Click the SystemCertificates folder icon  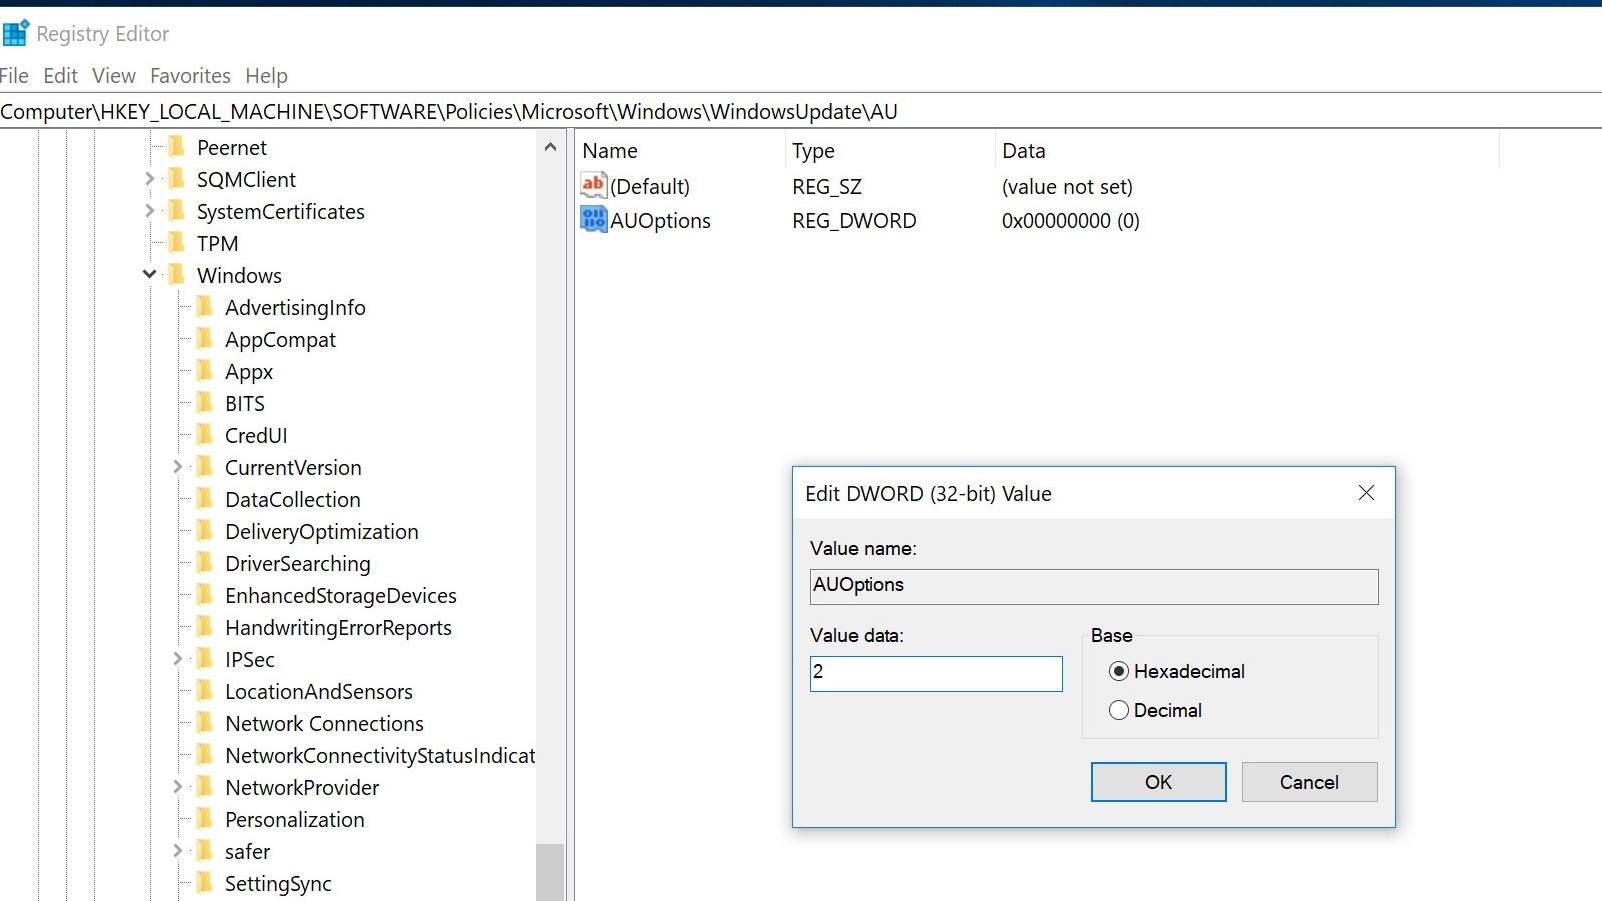pos(177,211)
